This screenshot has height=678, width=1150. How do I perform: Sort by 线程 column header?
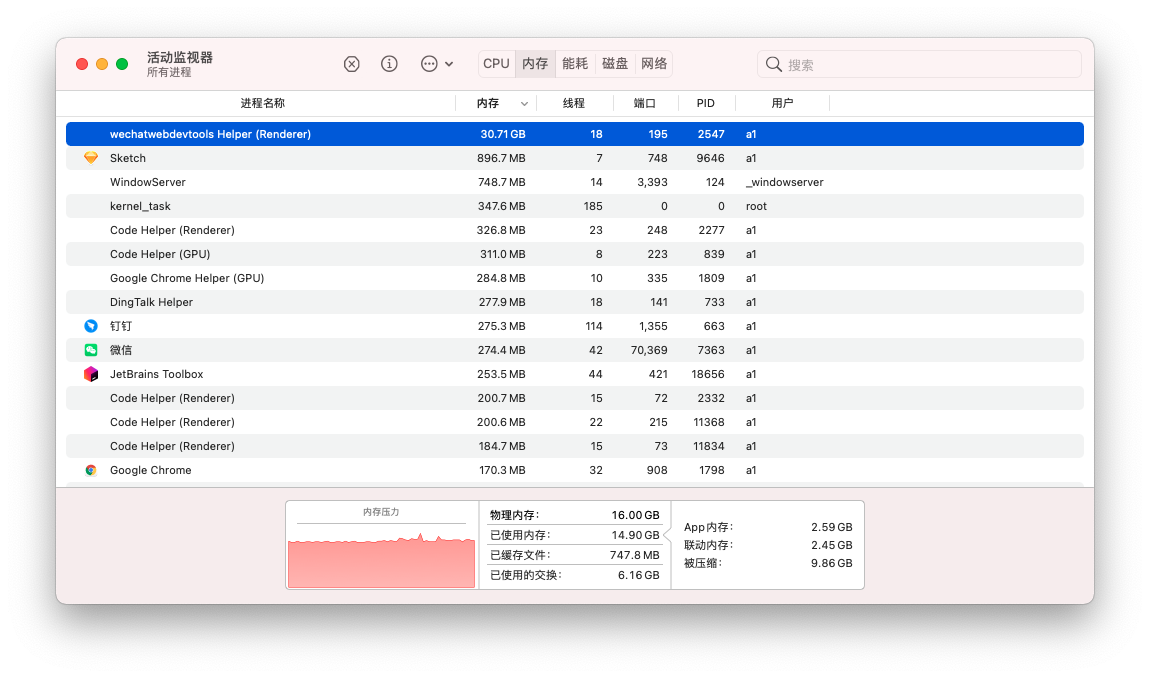pyautogui.click(x=574, y=103)
